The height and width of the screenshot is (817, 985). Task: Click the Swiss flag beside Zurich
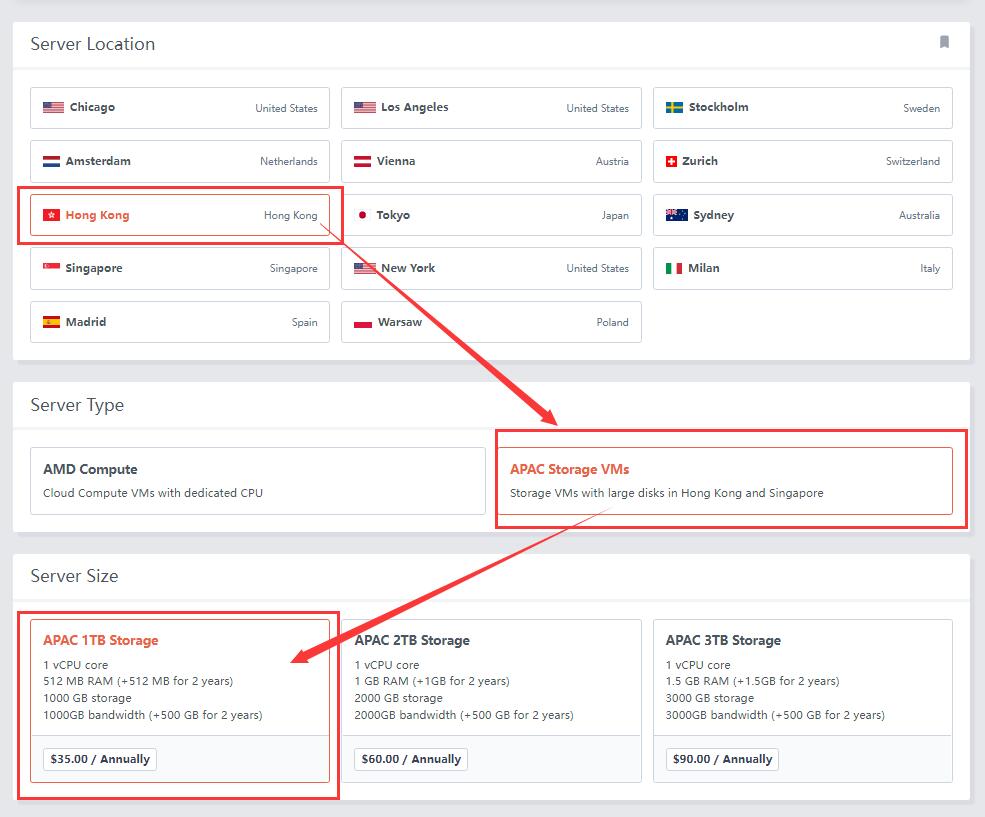click(672, 161)
